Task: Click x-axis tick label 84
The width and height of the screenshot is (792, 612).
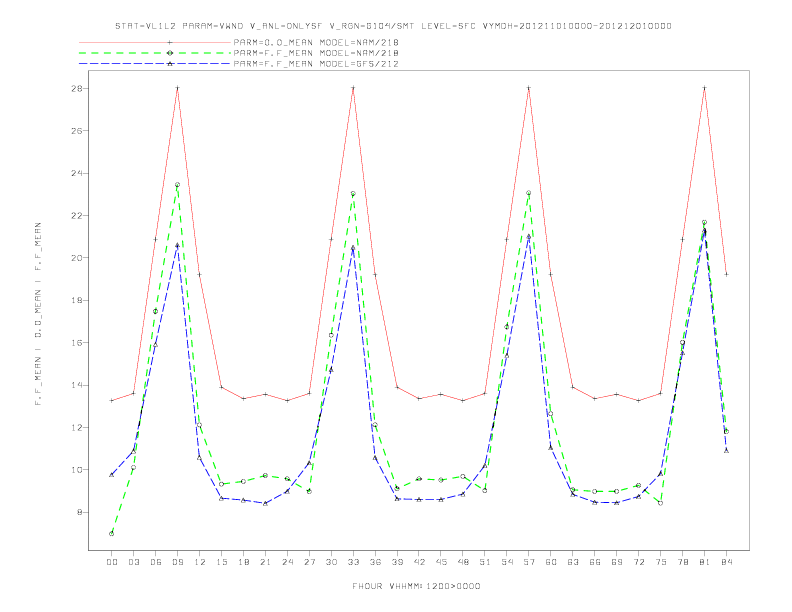Action: 727,562
